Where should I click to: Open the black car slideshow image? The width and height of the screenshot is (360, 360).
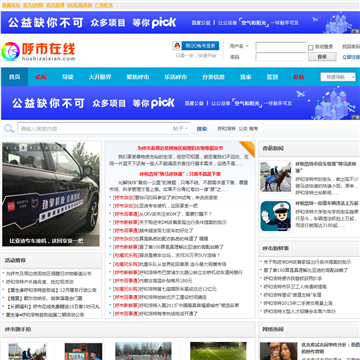(x=51, y=194)
